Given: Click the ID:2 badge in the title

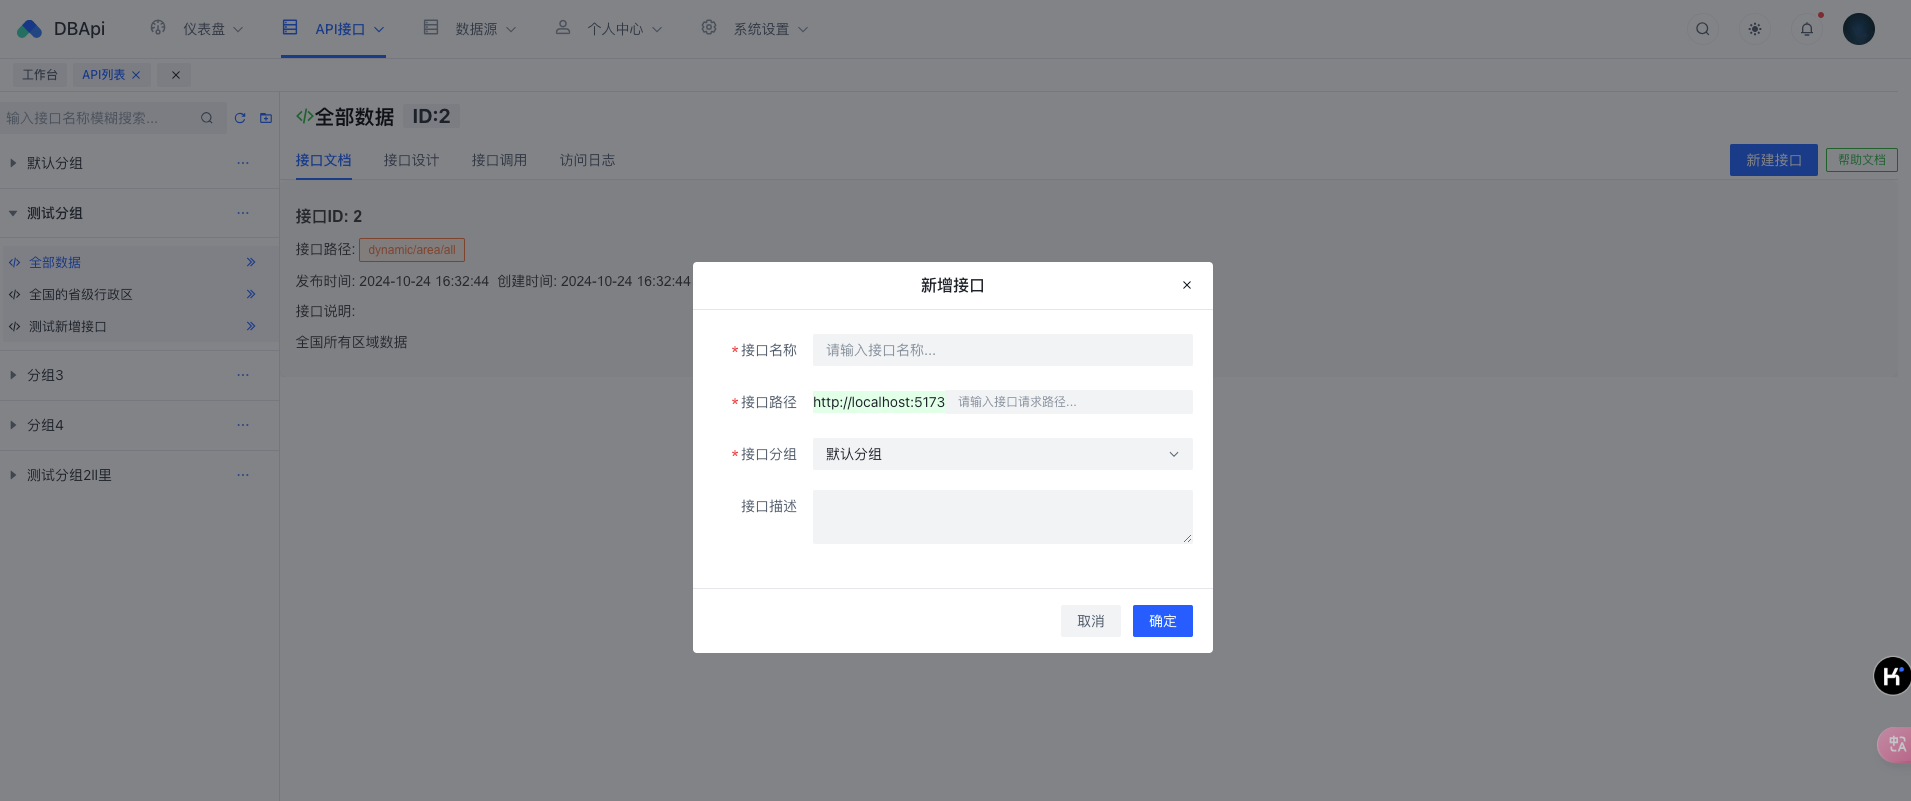Looking at the screenshot, I should point(431,116).
